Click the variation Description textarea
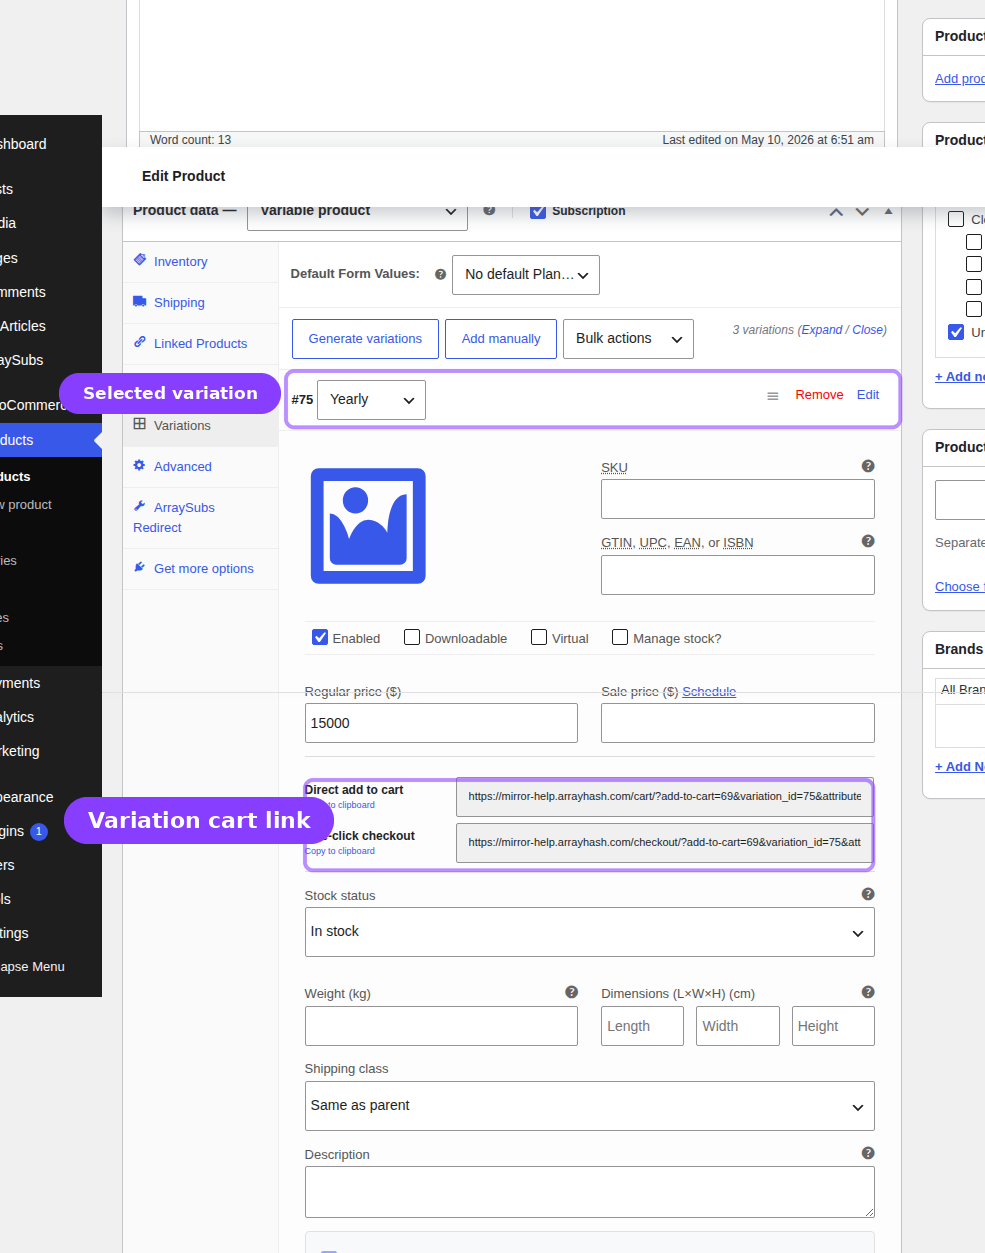 pyautogui.click(x=590, y=1192)
